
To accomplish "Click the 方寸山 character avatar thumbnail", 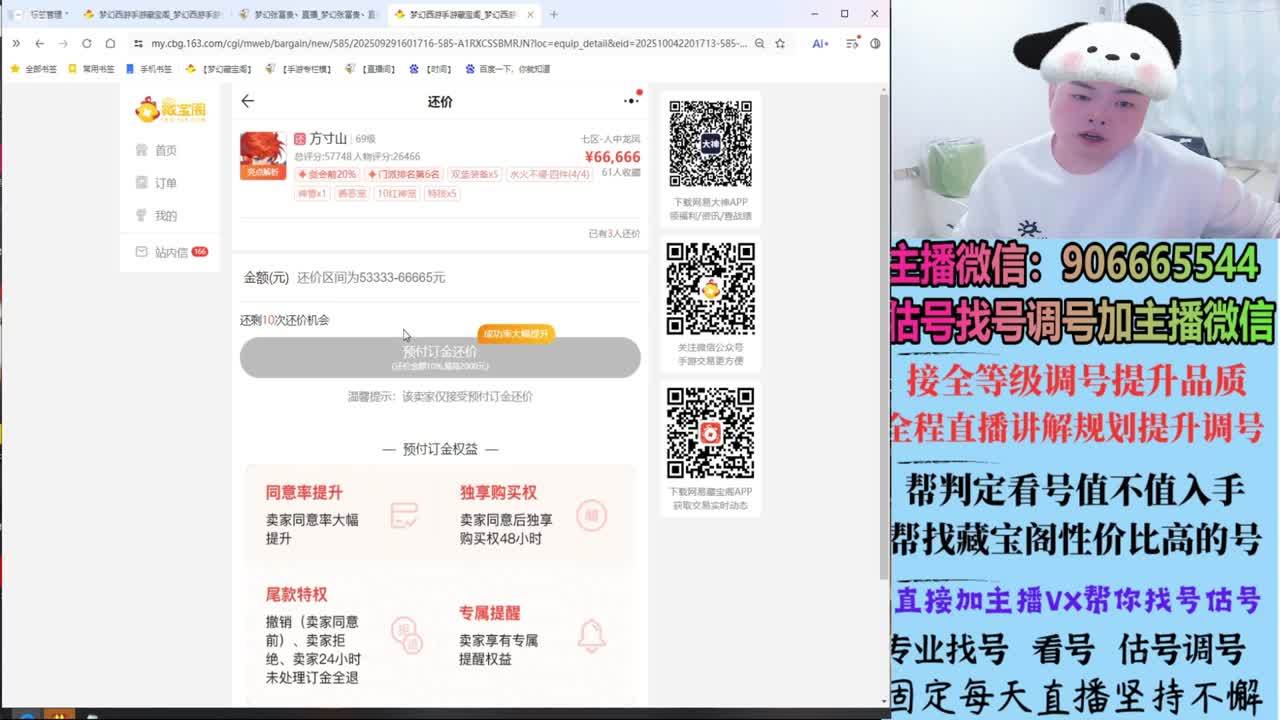I will point(262,155).
